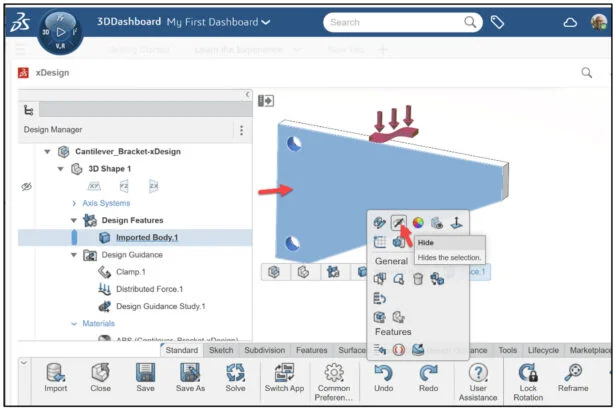The image size is (615, 408).
Task: Open the color wheel appearance tool
Action: click(418, 223)
